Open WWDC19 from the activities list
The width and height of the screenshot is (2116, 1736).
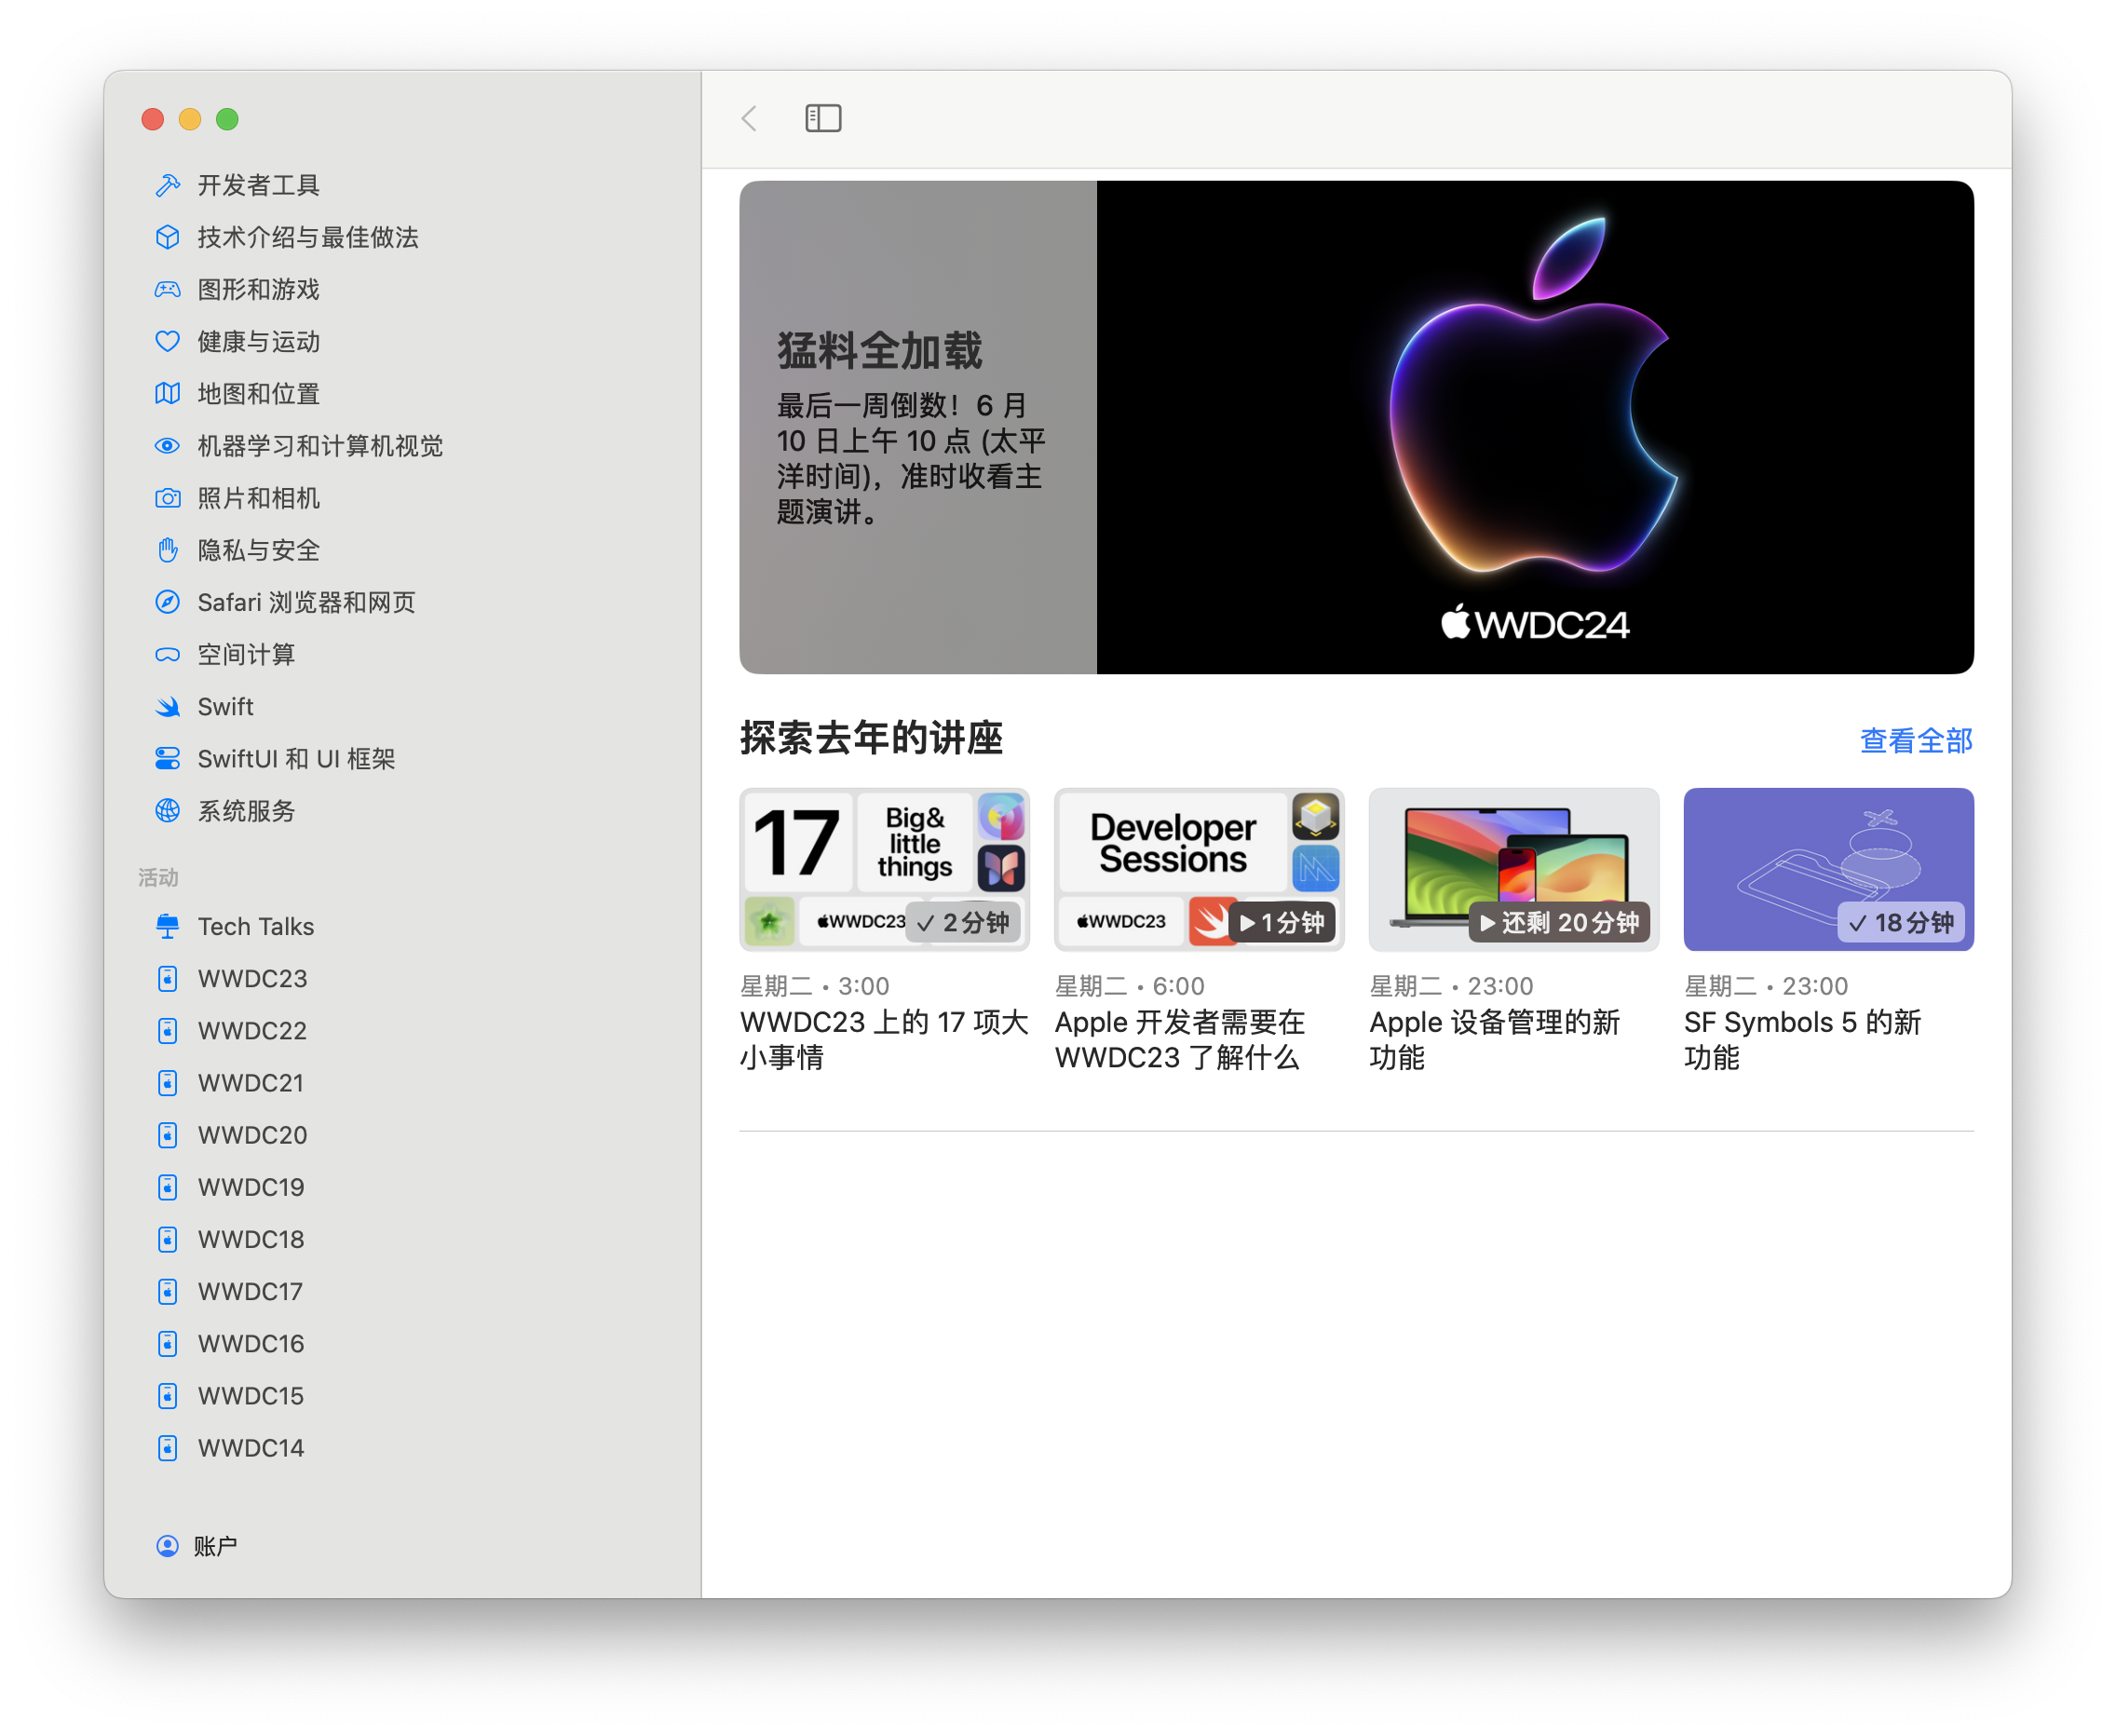pyautogui.click(x=250, y=1187)
